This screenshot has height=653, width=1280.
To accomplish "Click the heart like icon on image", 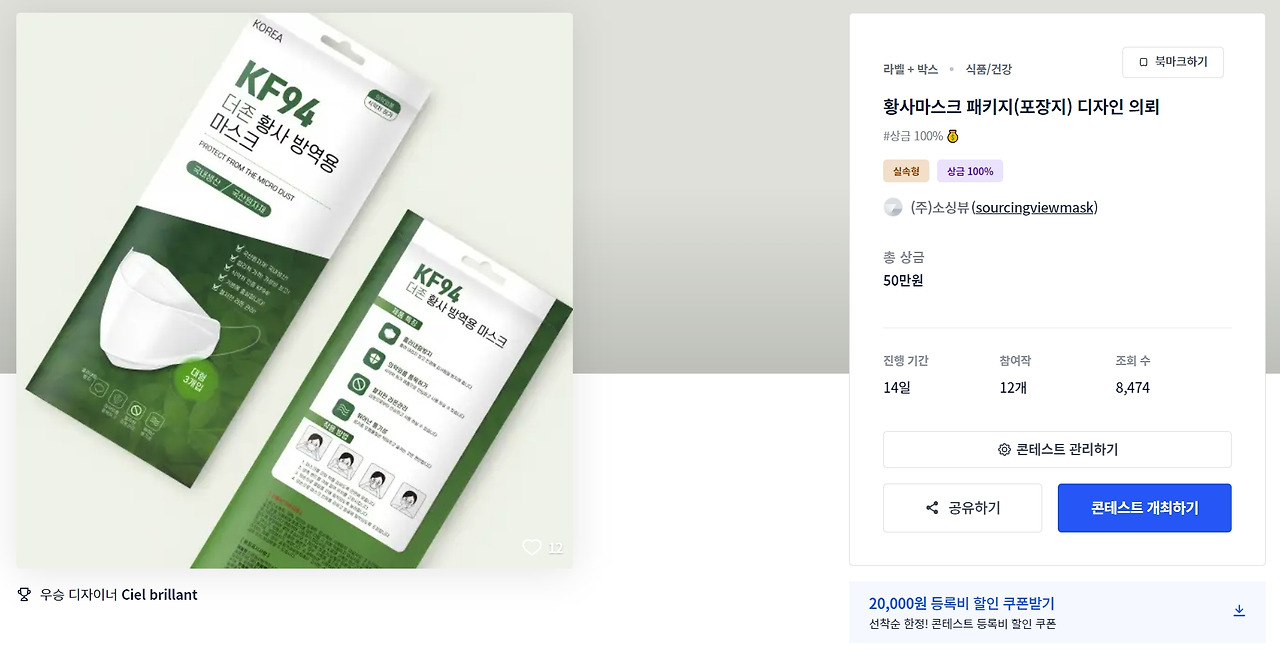I will coord(532,547).
